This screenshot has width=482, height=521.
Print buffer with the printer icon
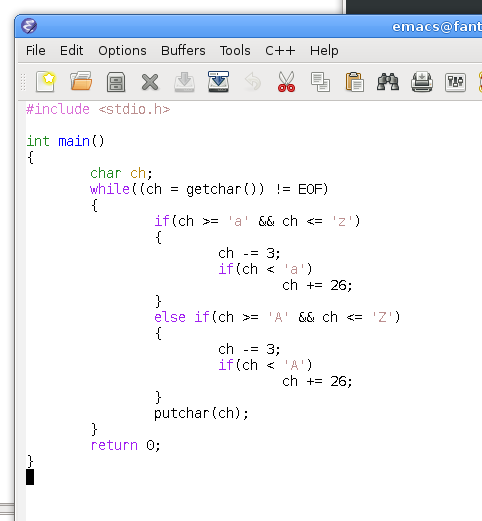422,82
